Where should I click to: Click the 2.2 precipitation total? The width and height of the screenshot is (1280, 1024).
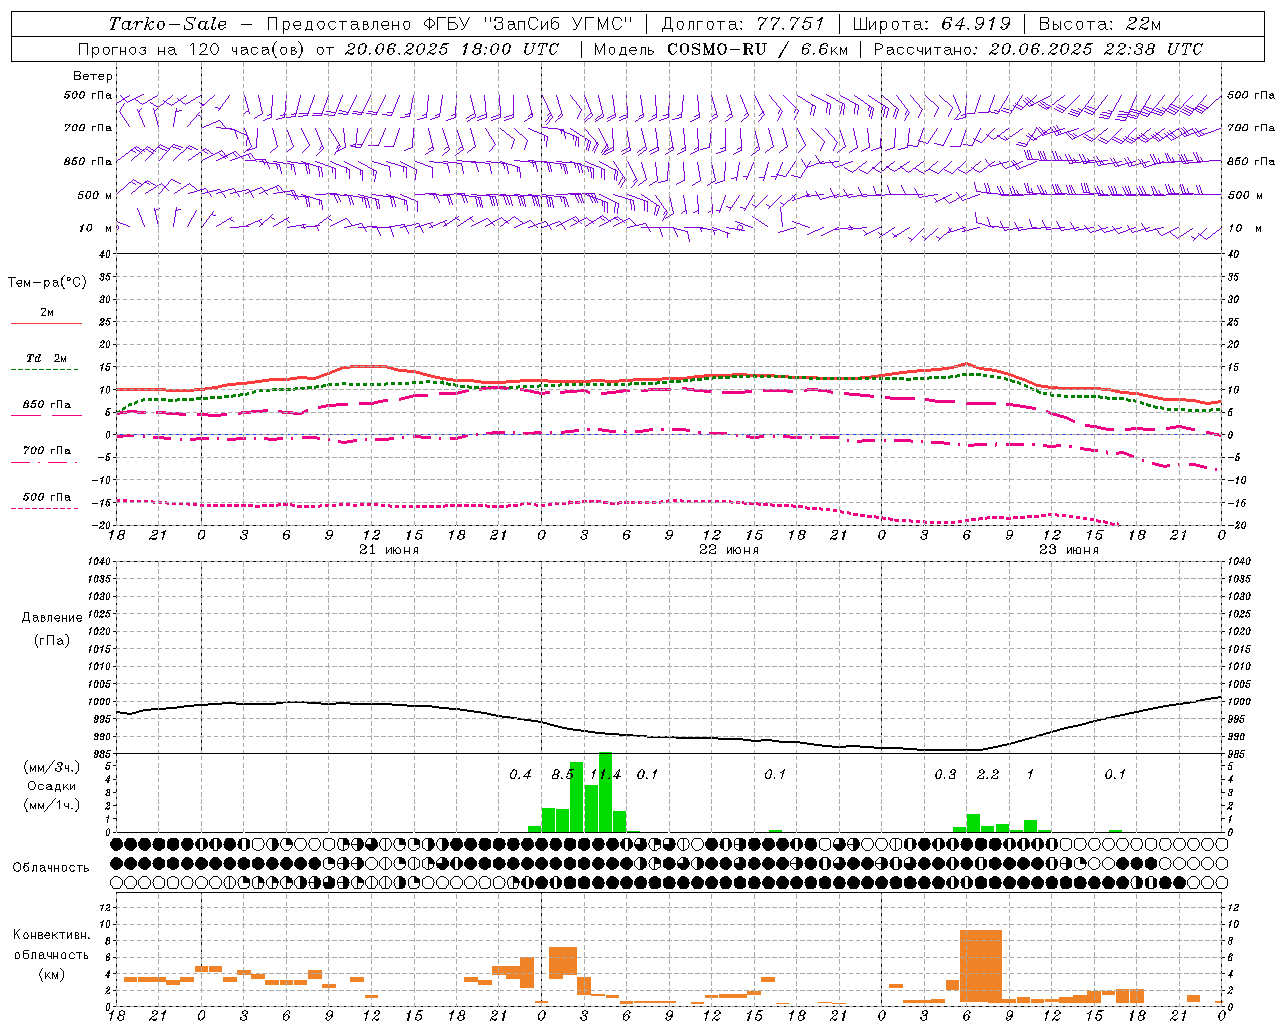988,775
